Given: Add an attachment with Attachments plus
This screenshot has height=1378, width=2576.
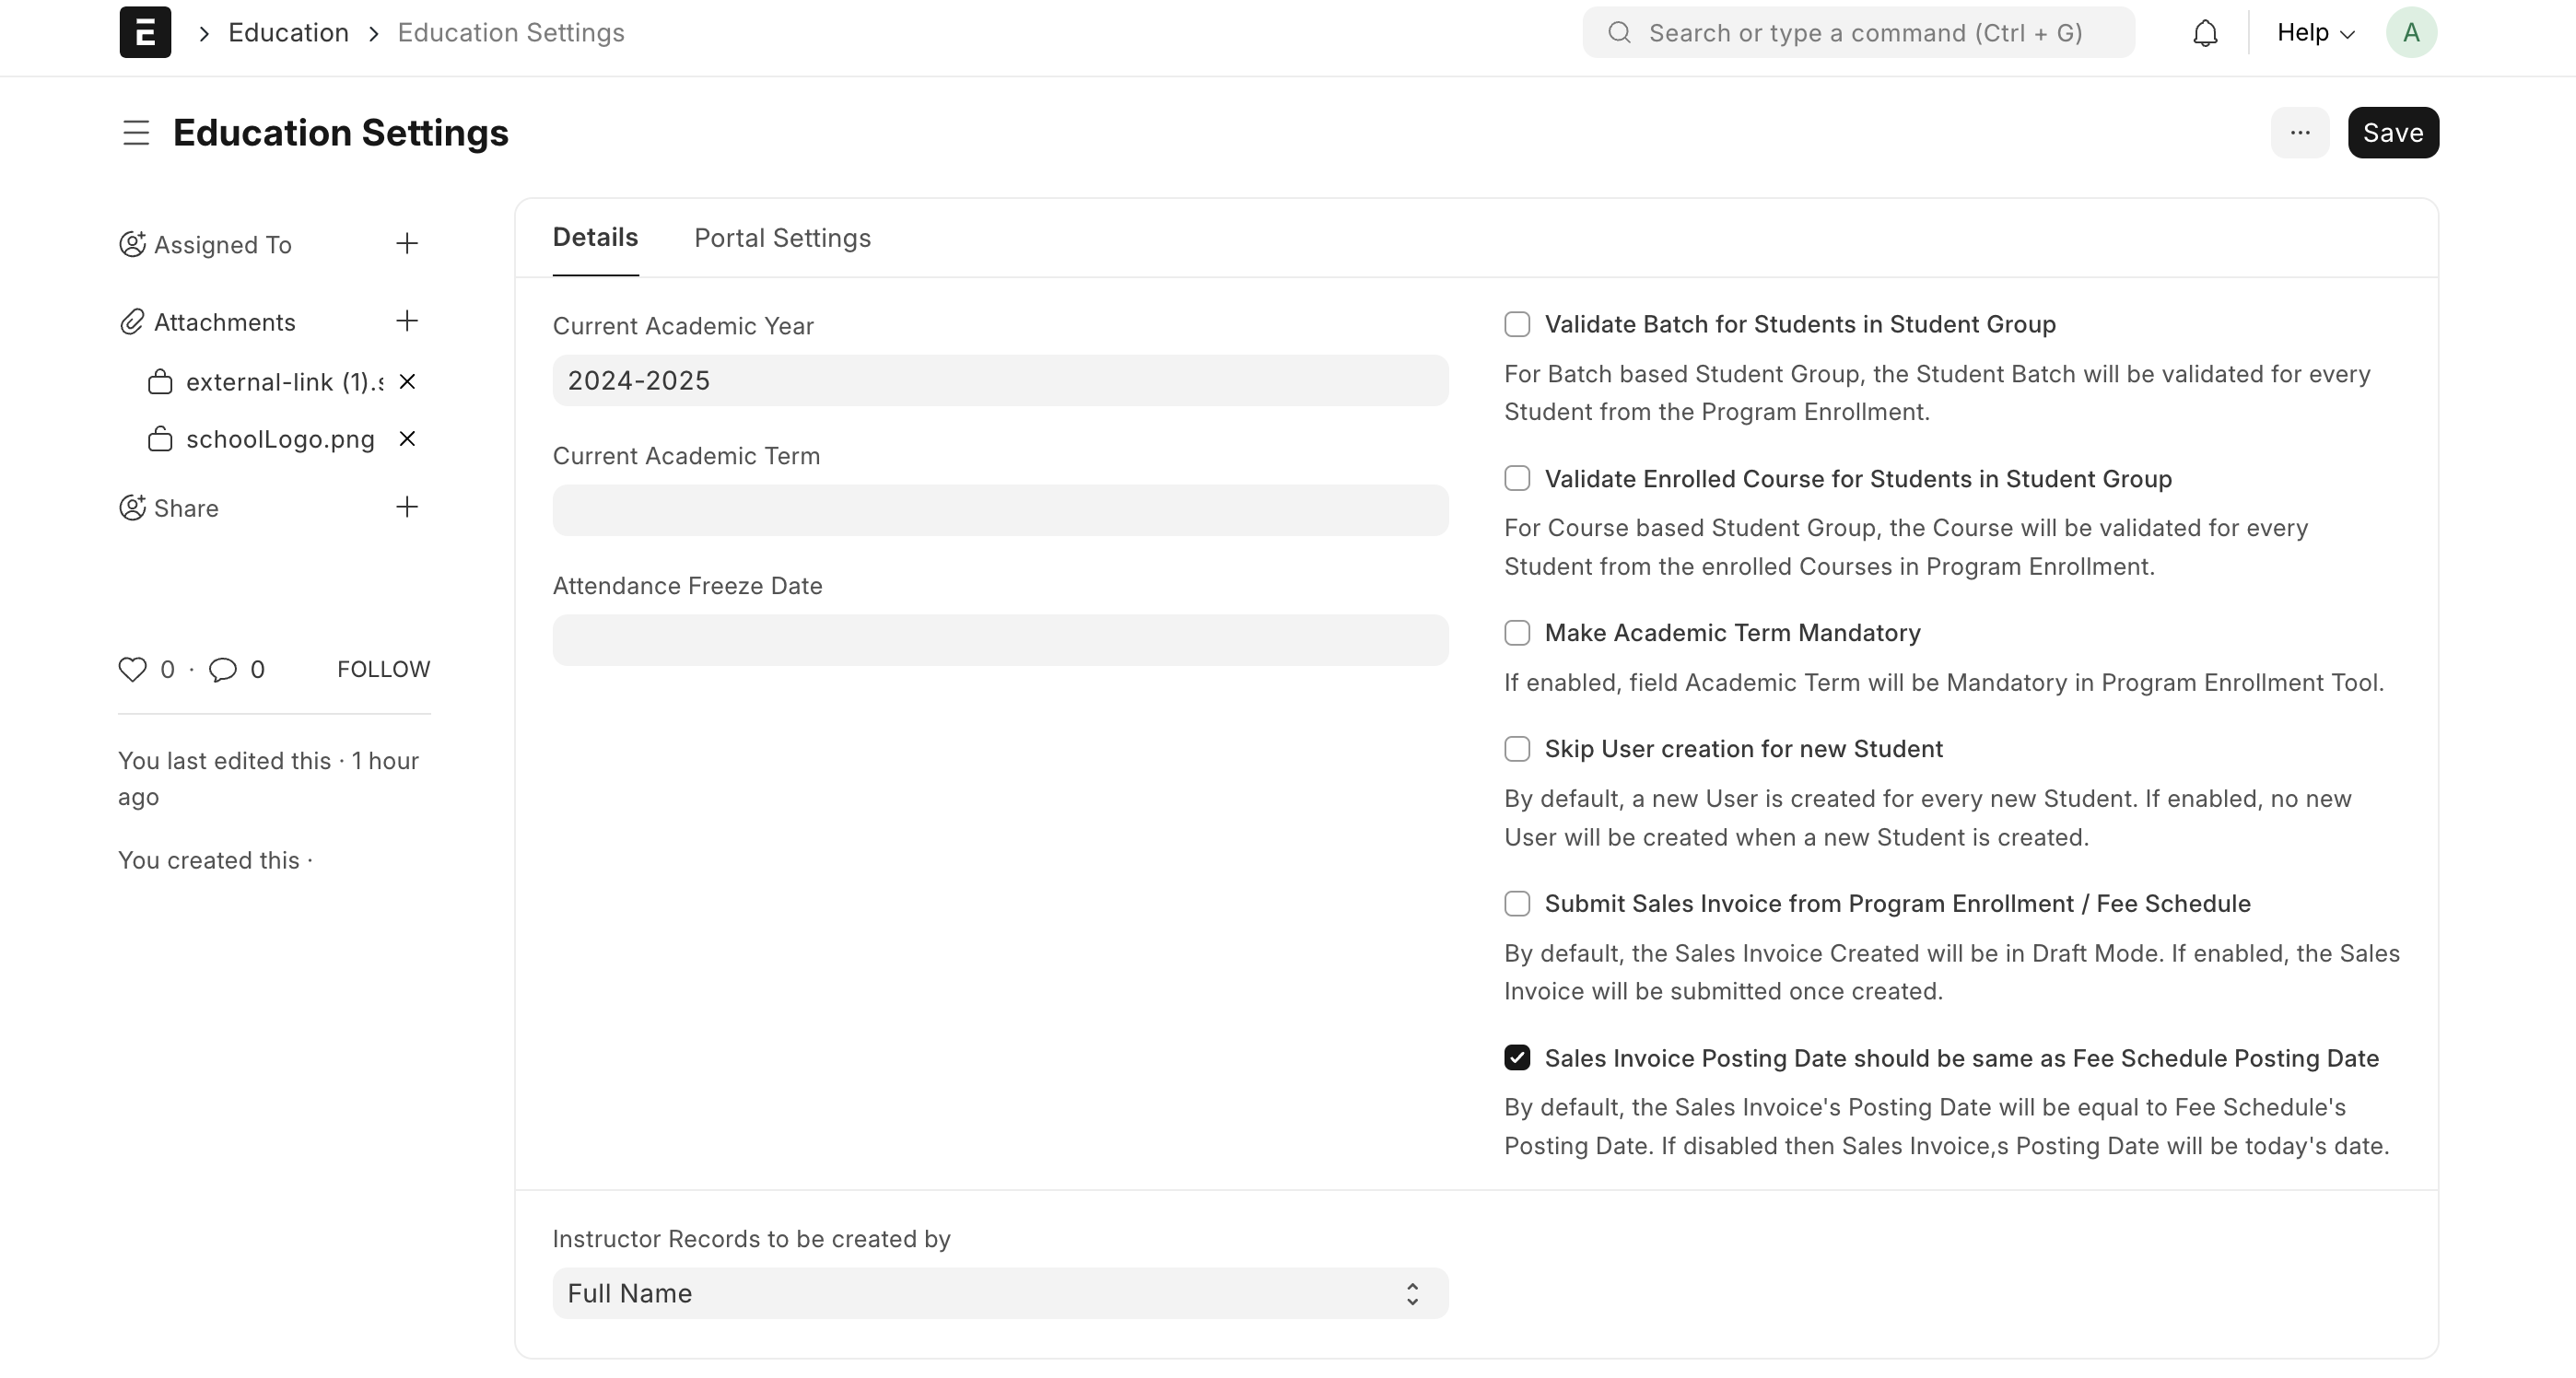Looking at the screenshot, I should [x=407, y=321].
